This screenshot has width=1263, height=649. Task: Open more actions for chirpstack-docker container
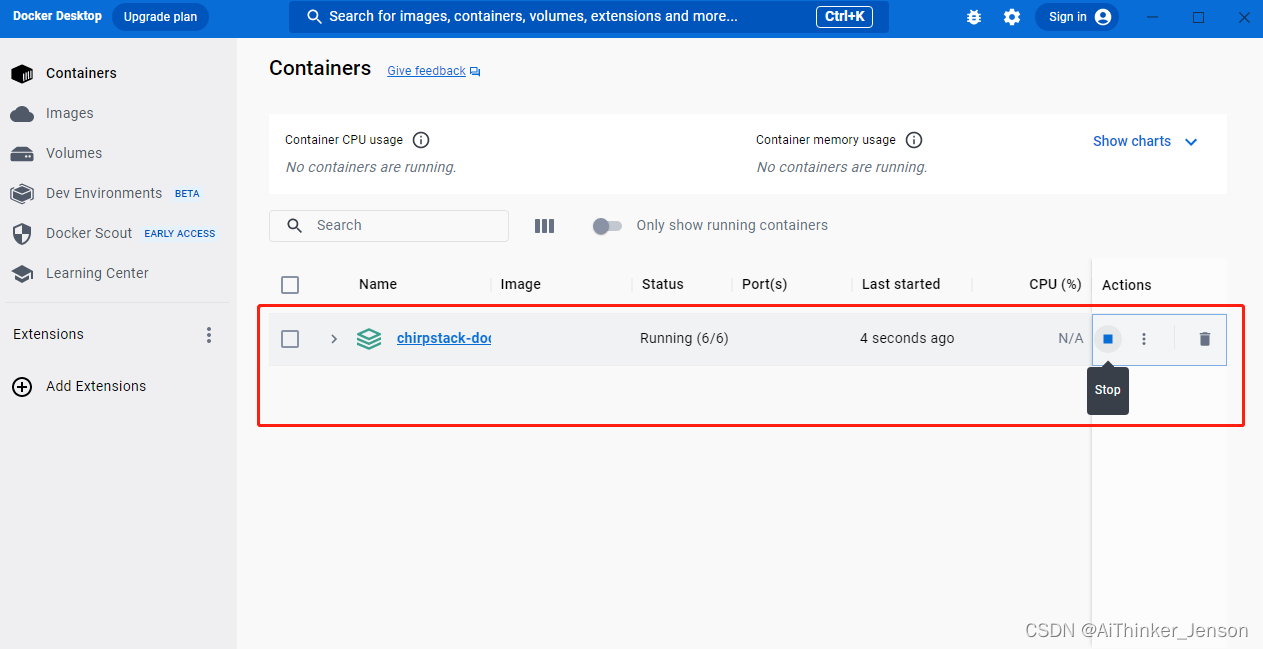[1144, 338]
